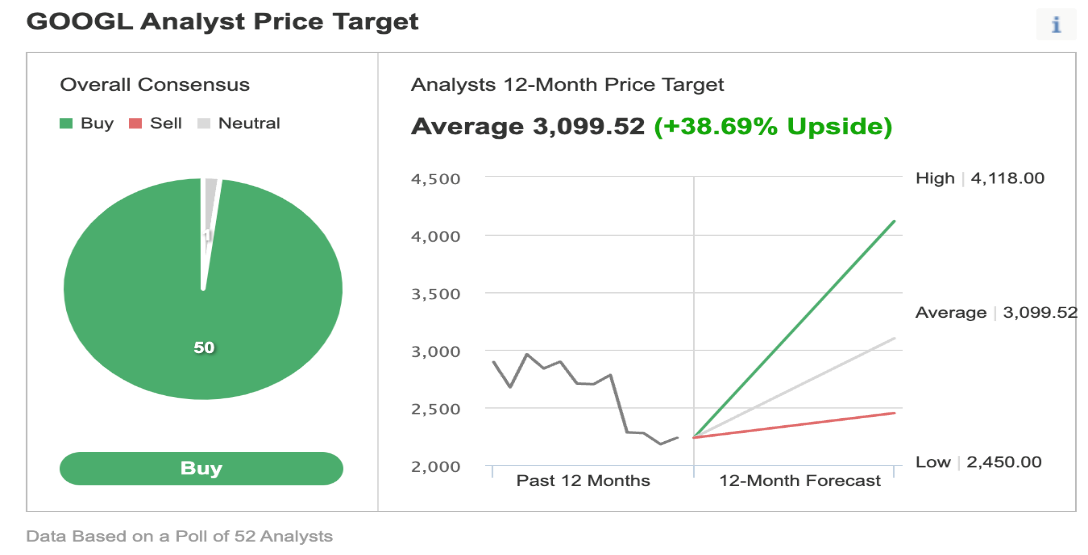Click the +38.69% Upside text

[773, 126]
